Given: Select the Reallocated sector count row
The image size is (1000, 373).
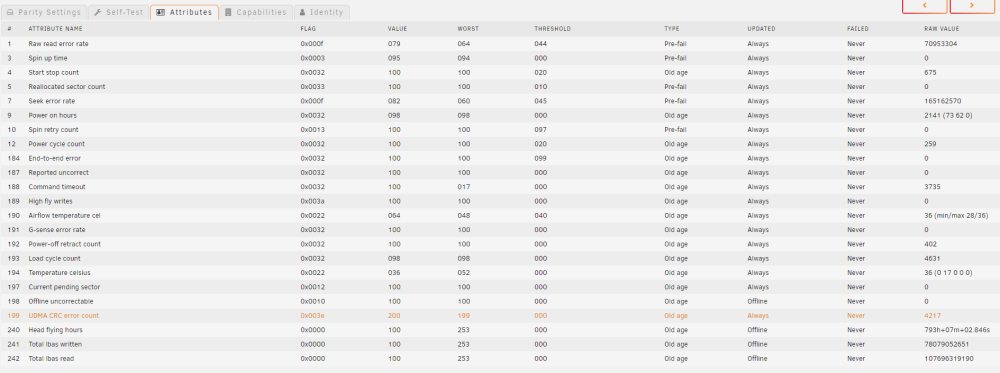Looking at the screenshot, I should [x=500, y=87].
